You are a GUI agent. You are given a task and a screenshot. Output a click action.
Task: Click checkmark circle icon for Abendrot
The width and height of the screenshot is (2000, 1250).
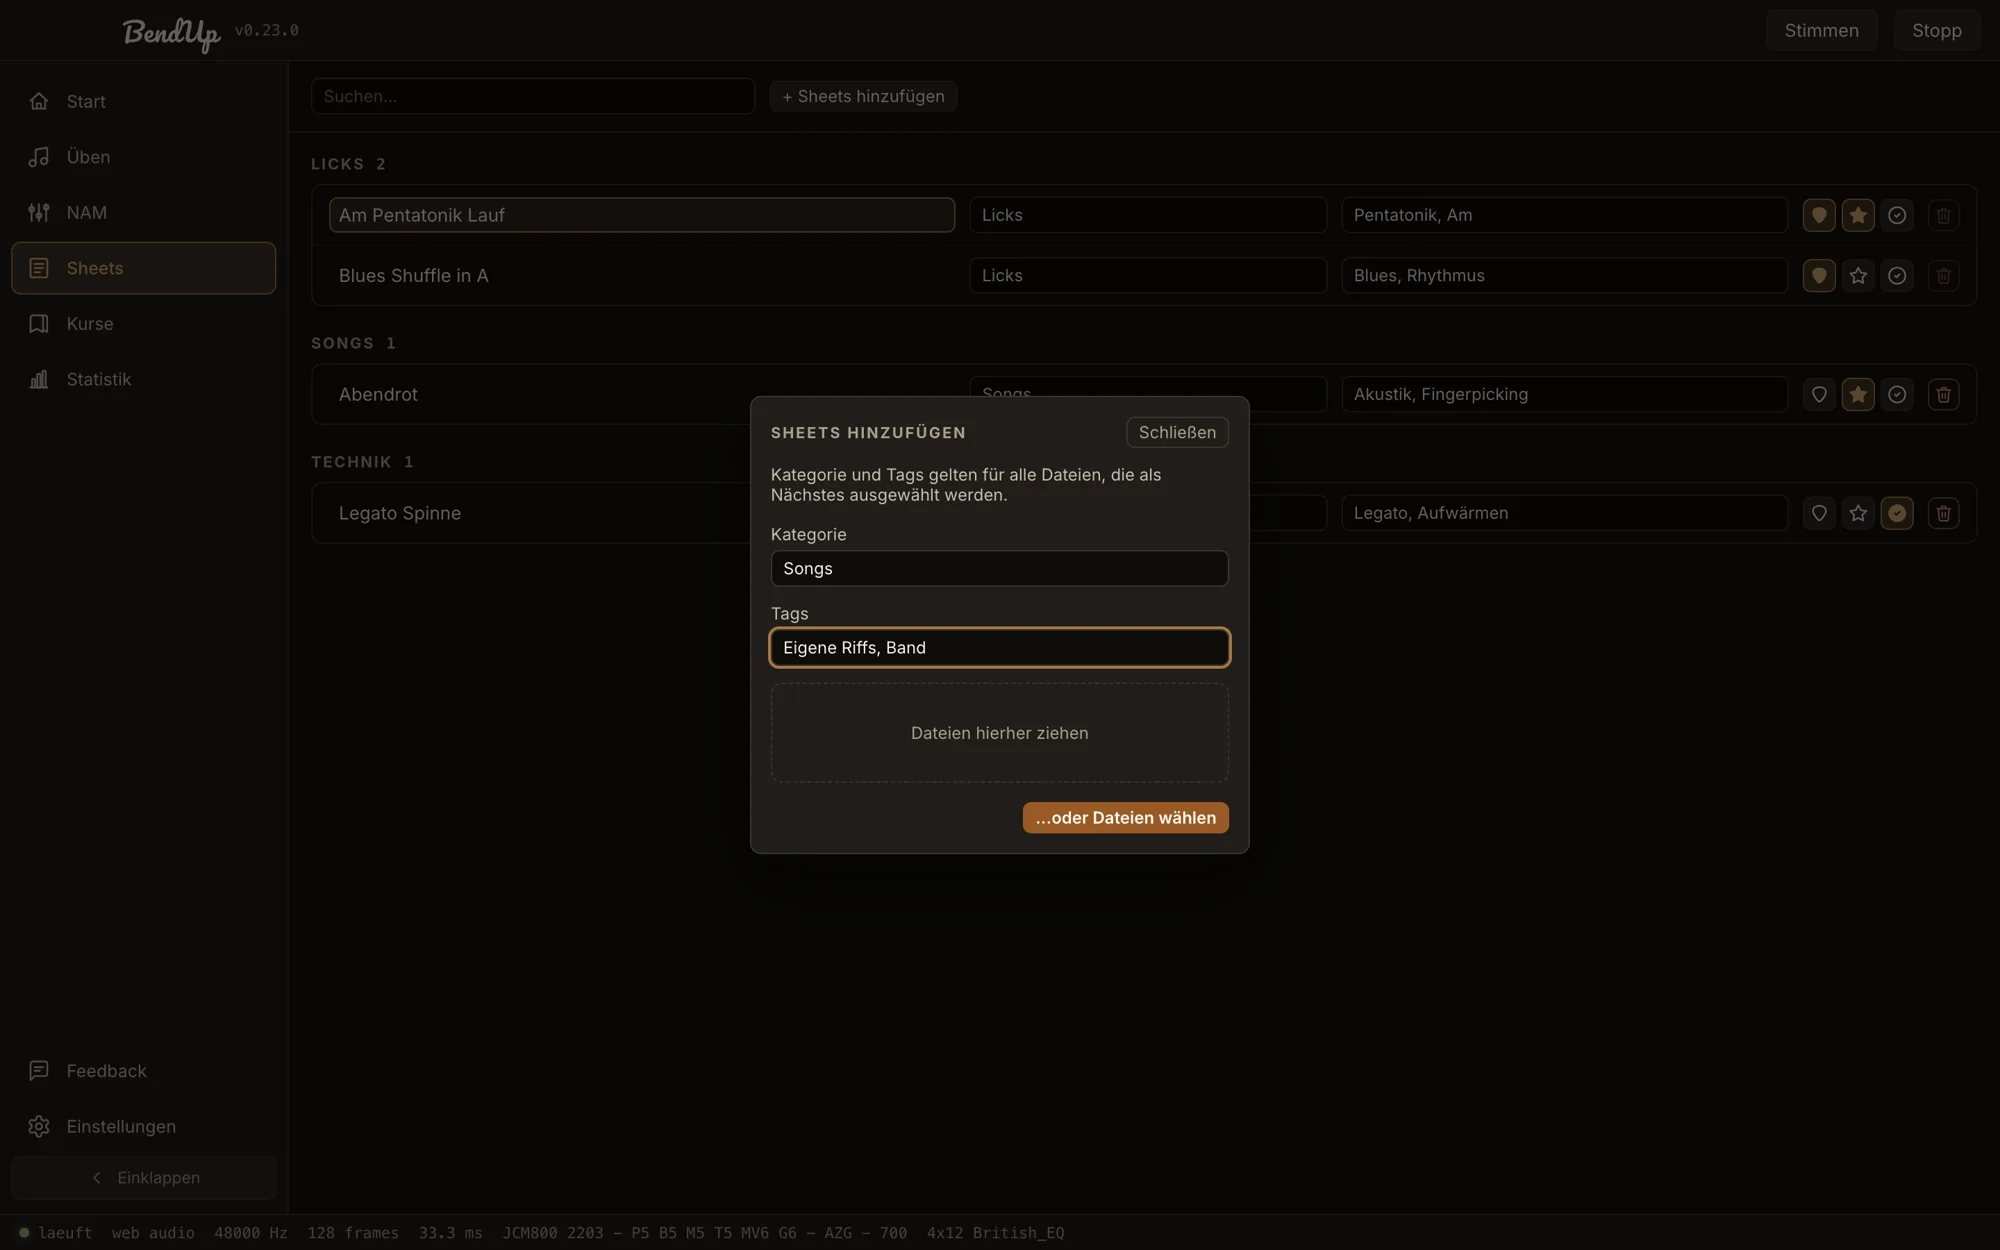(1897, 394)
